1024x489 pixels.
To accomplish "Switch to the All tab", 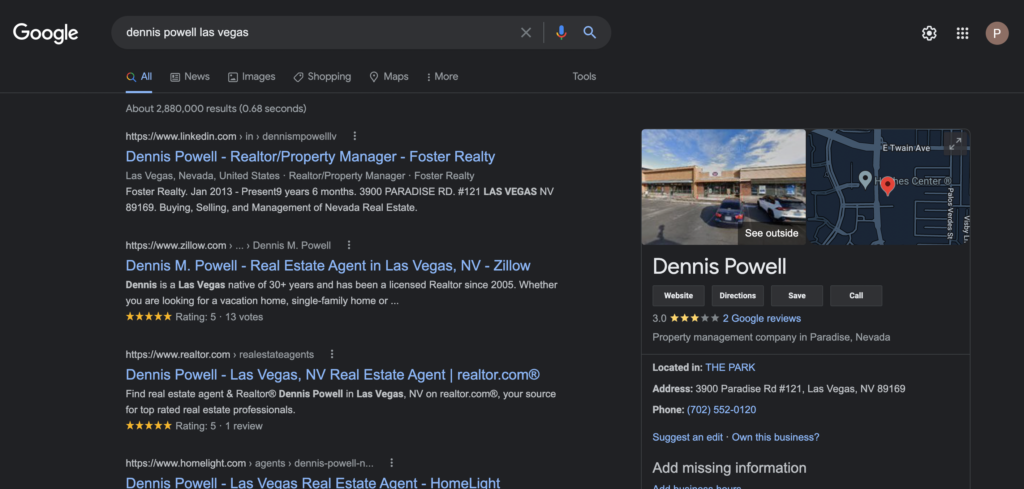I will (139, 77).
